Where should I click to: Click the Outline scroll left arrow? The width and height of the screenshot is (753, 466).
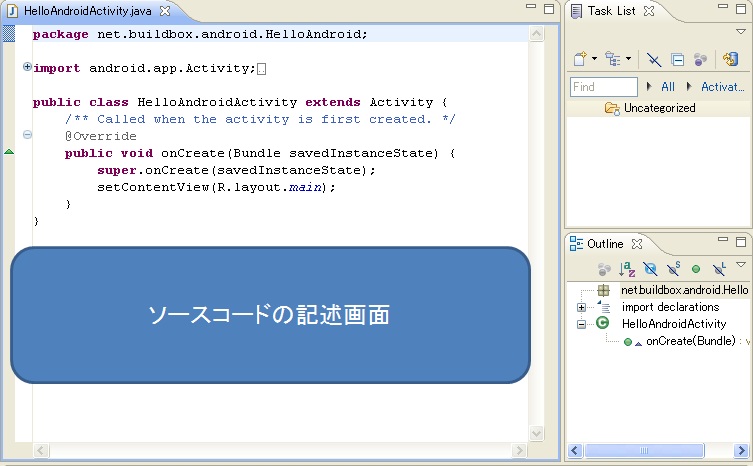[575, 451]
